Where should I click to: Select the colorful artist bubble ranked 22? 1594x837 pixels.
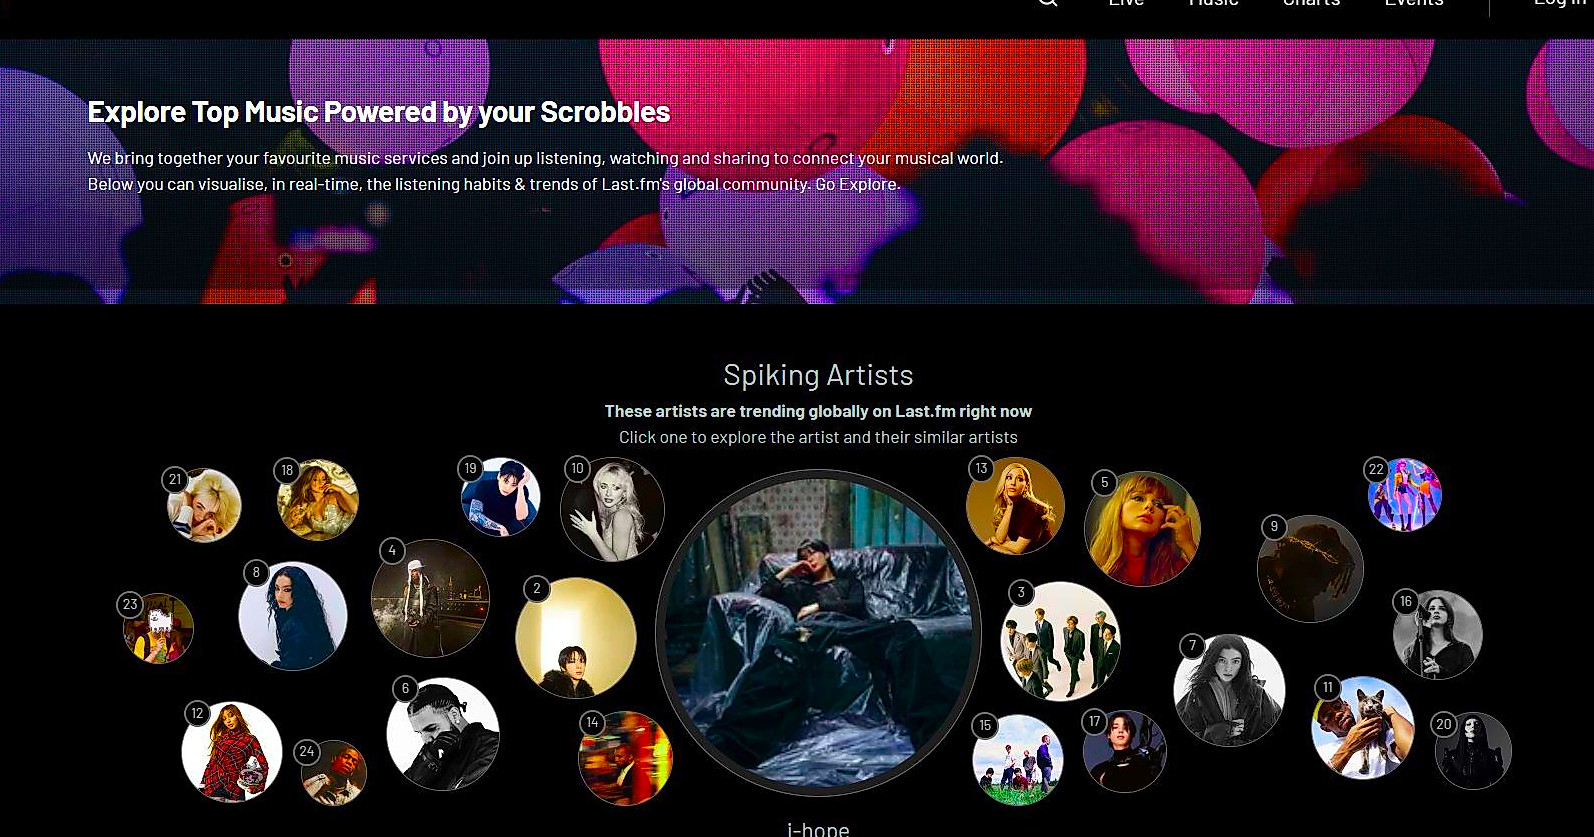coord(1404,495)
